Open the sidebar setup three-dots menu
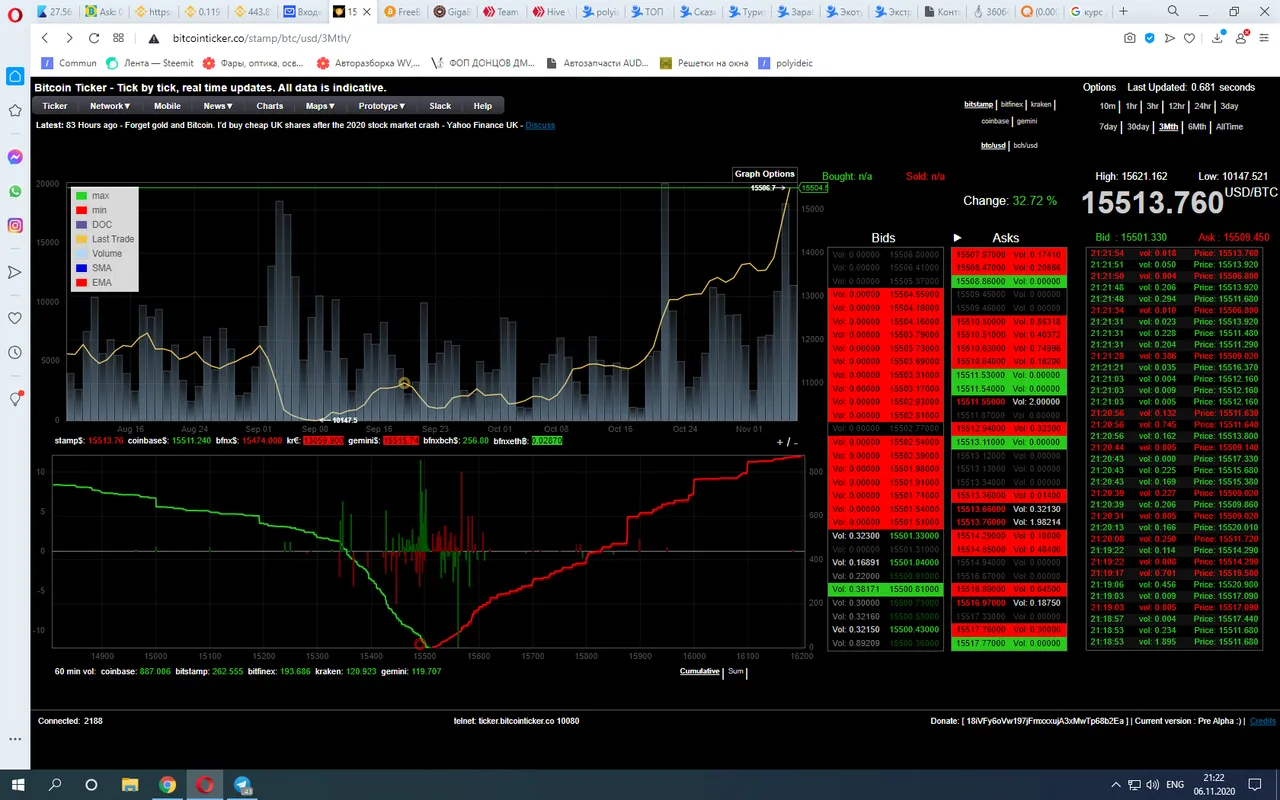Screen dimensions: 1280x800 tap(15, 739)
